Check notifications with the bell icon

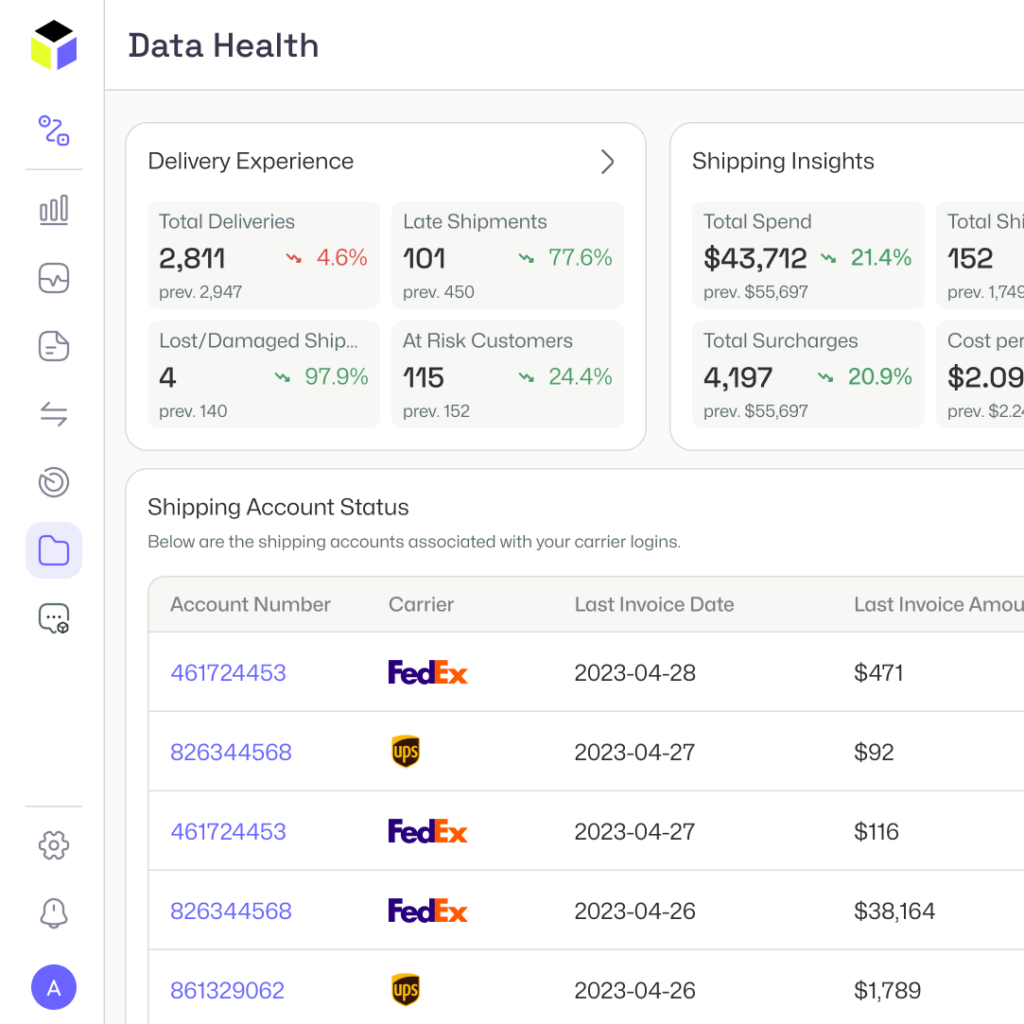pyautogui.click(x=53, y=913)
